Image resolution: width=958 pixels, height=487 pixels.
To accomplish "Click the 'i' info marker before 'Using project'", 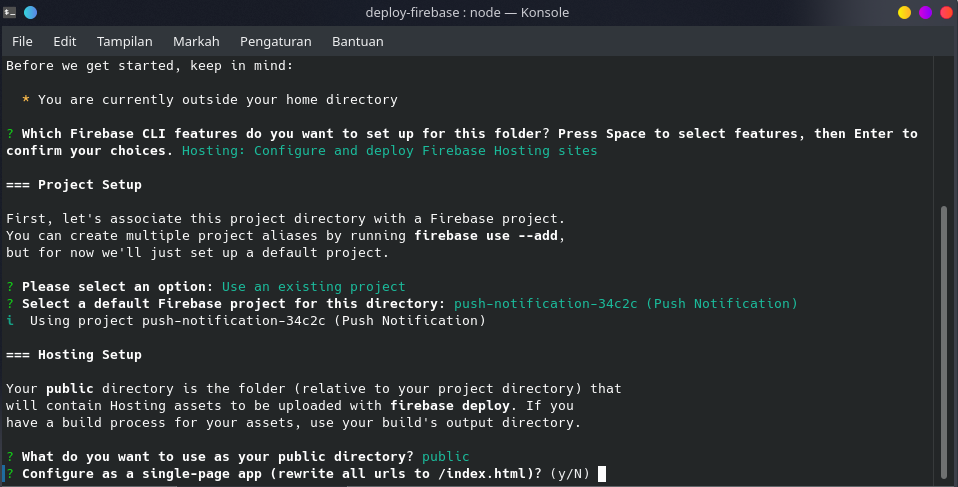I will tap(10, 321).
